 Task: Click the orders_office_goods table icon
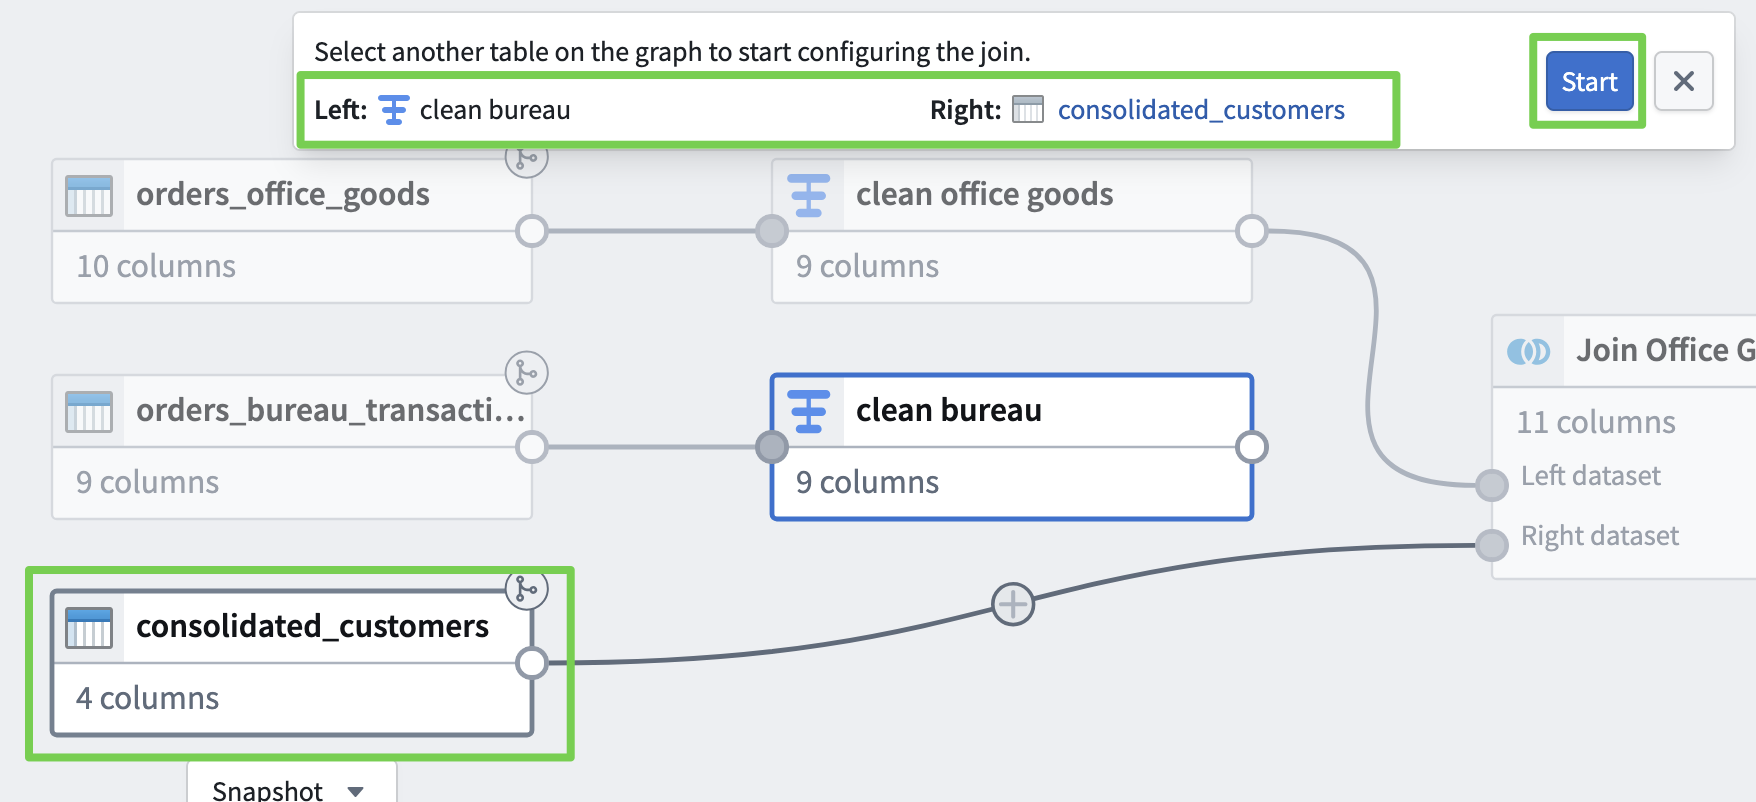(89, 195)
